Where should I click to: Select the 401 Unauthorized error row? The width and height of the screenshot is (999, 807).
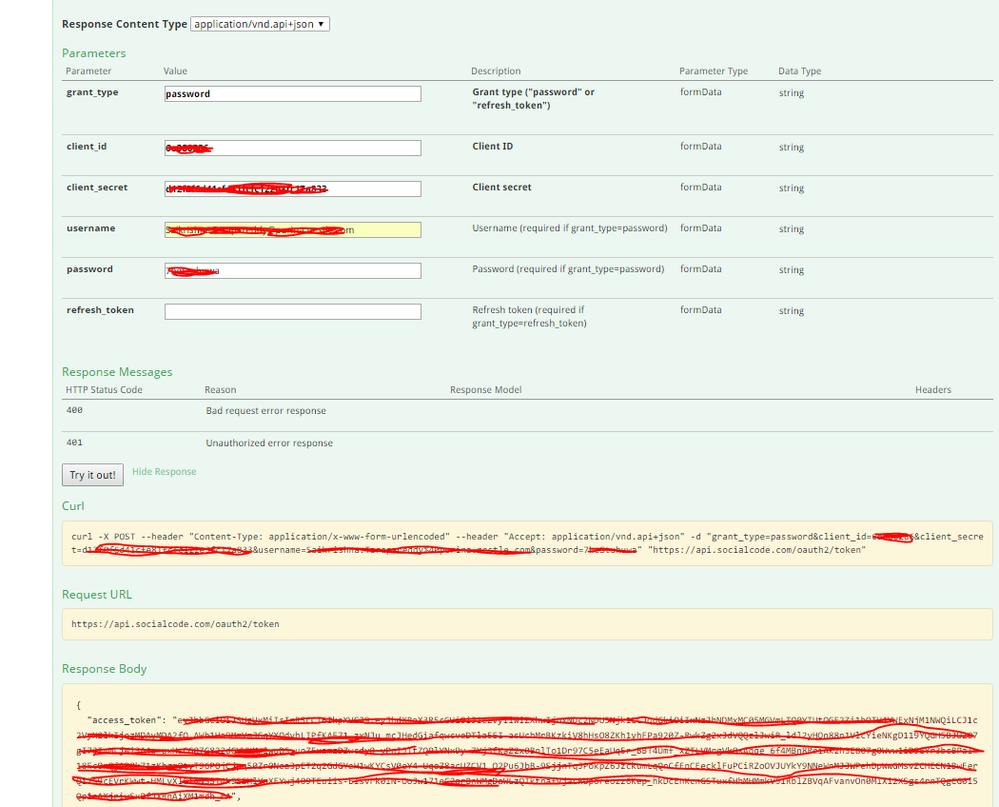(x=269, y=443)
